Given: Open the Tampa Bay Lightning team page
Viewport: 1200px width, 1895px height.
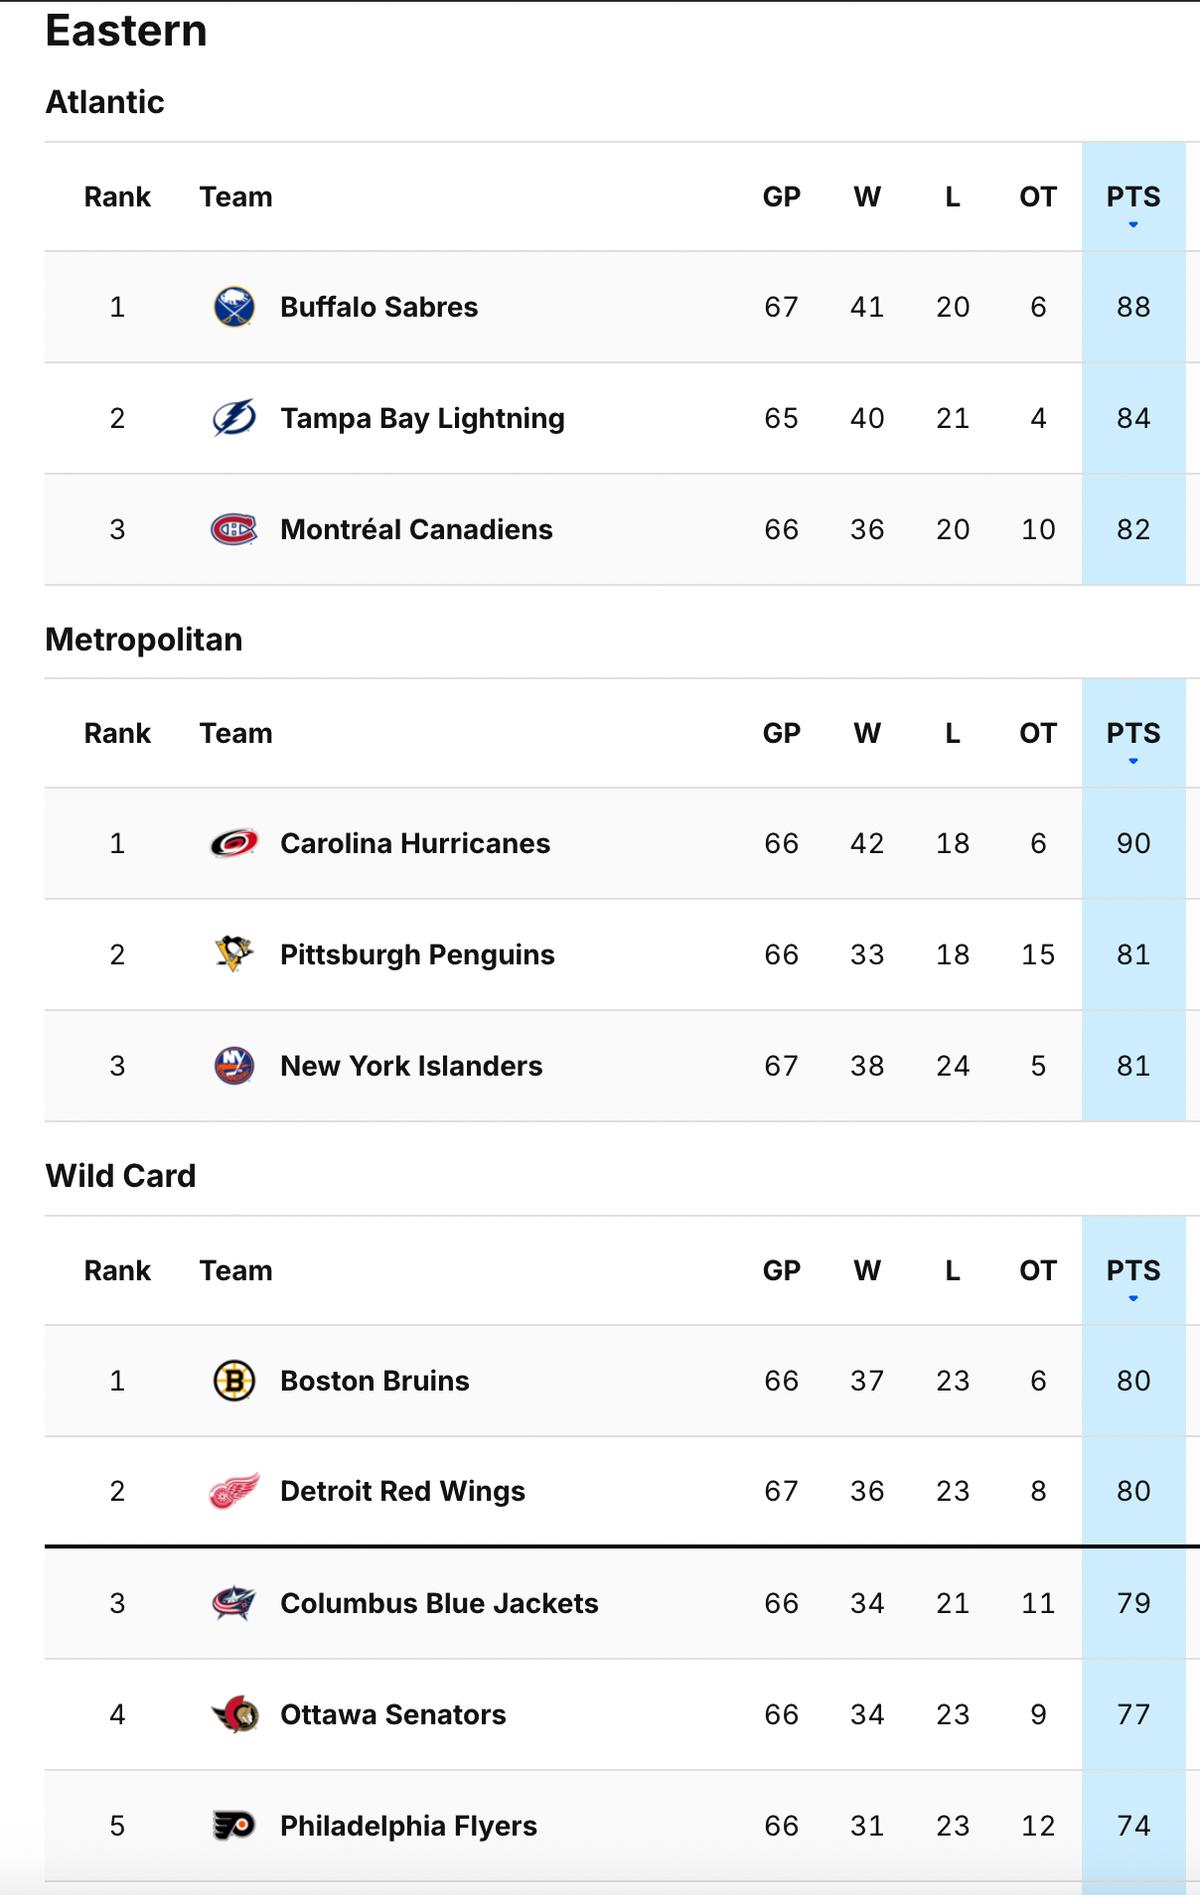Looking at the screenshot, I should (421, 418).
